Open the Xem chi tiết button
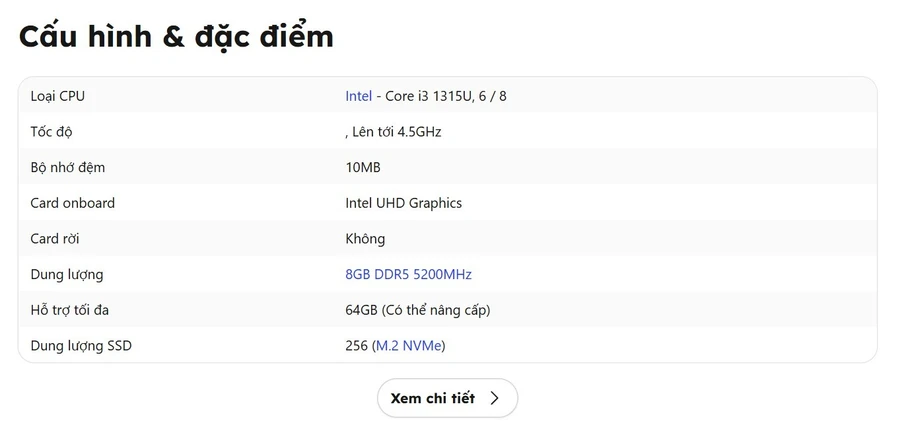 (447, 398)
